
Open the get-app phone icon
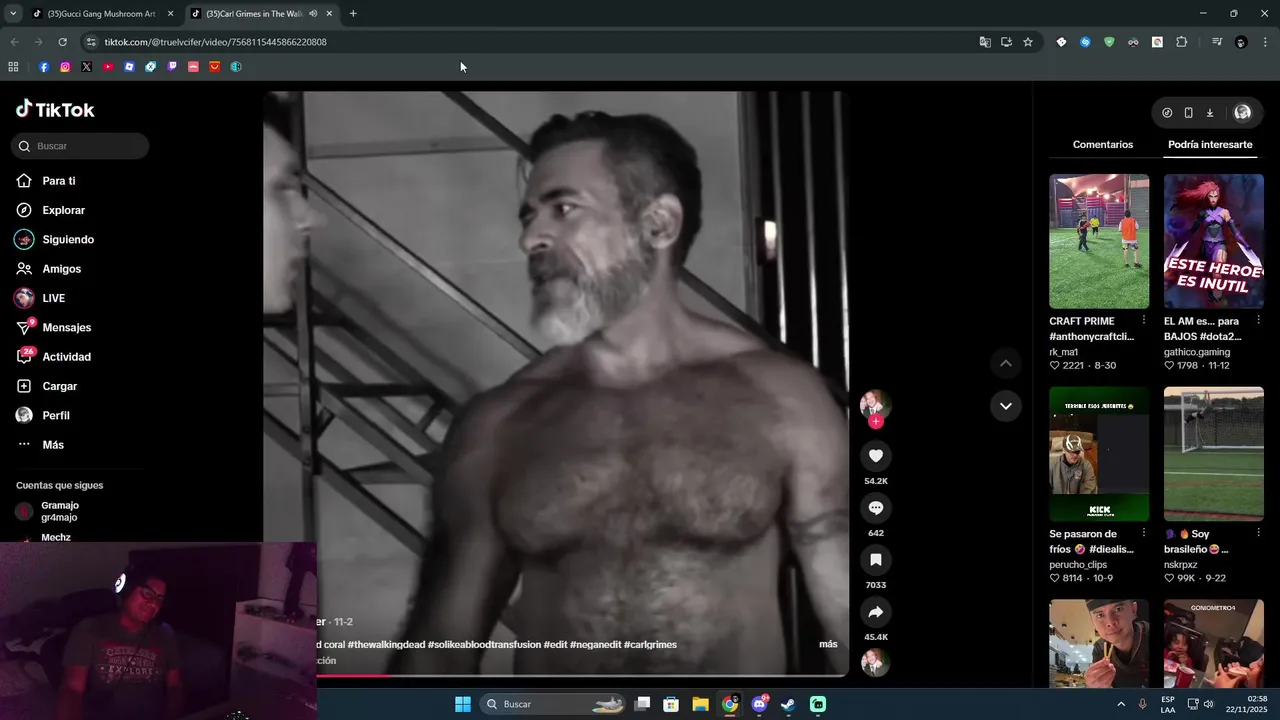[1188, 113]
